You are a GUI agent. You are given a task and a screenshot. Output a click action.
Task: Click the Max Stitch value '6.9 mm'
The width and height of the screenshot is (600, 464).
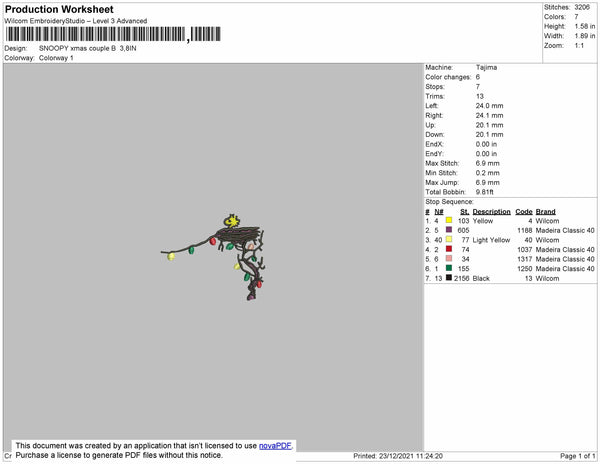pos(488,163)
